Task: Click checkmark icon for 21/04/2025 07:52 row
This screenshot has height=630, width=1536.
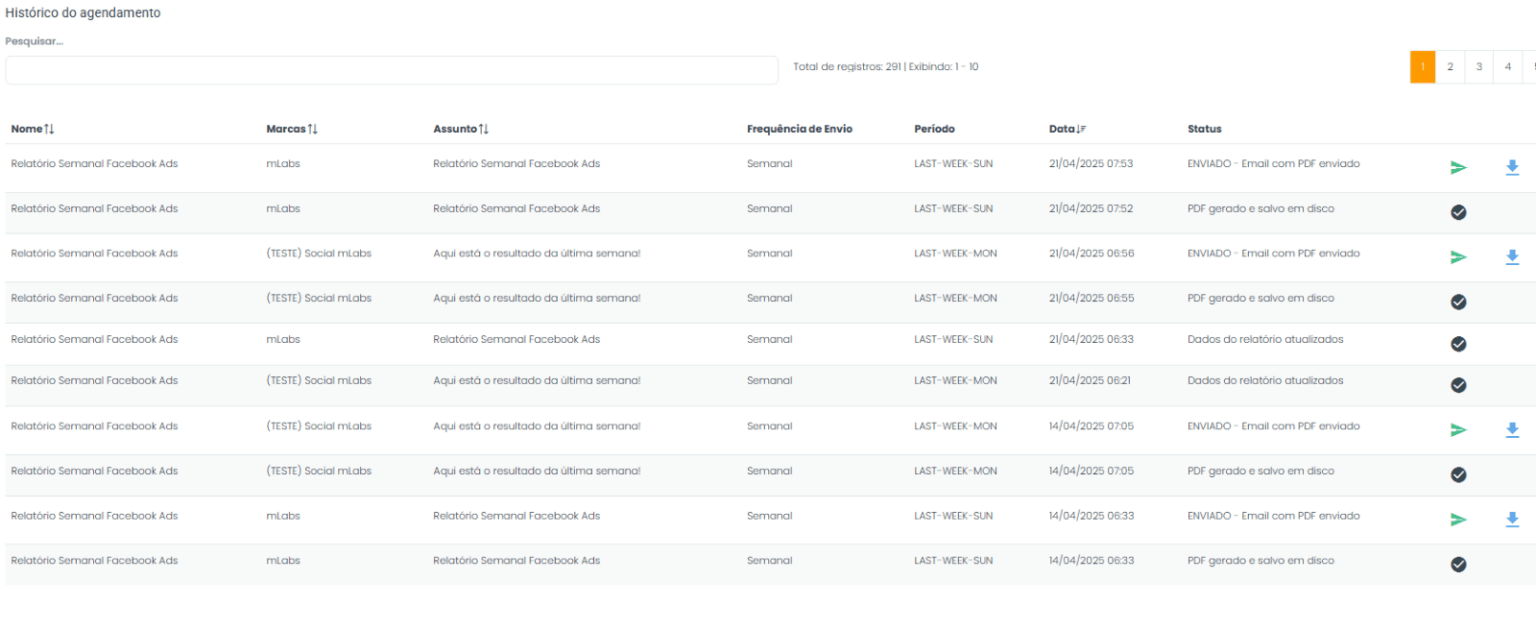Action: [x=1458, y=212]
